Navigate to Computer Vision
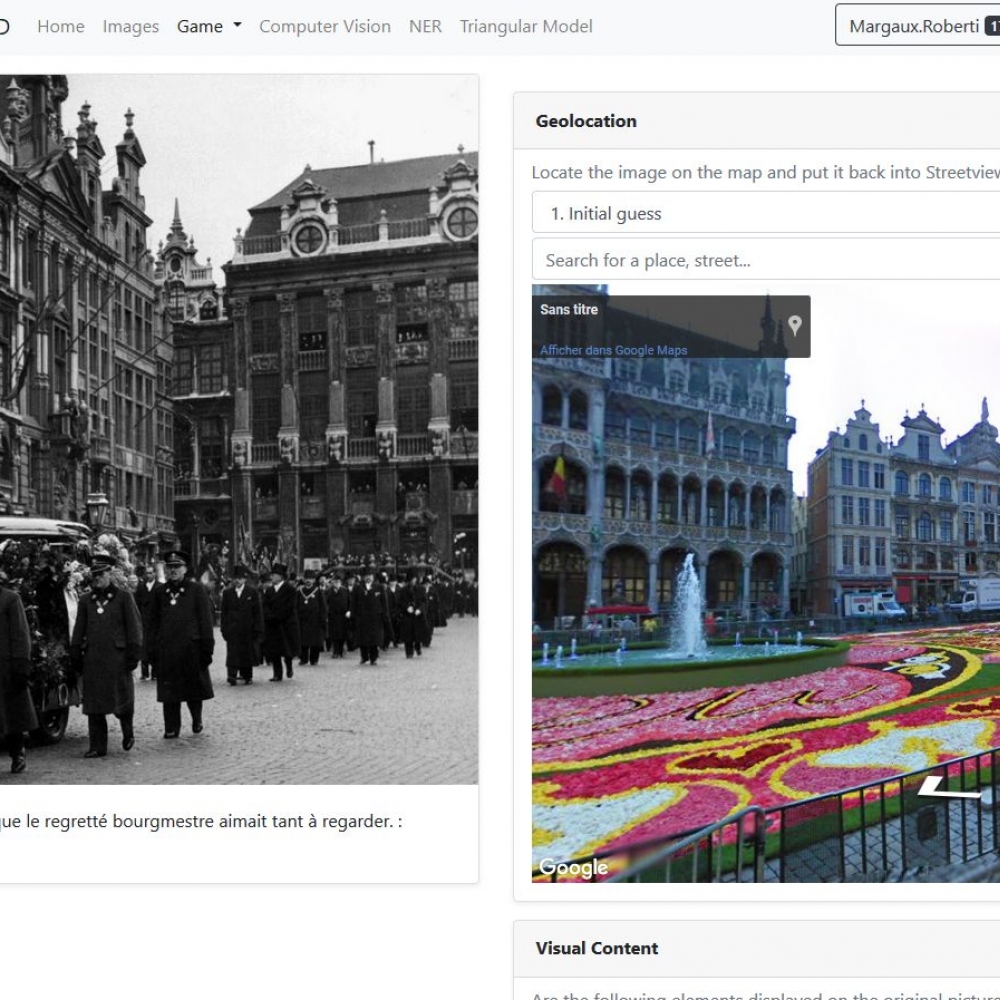The width and height of the screenshot is (1000, 1000). (325, 26)
